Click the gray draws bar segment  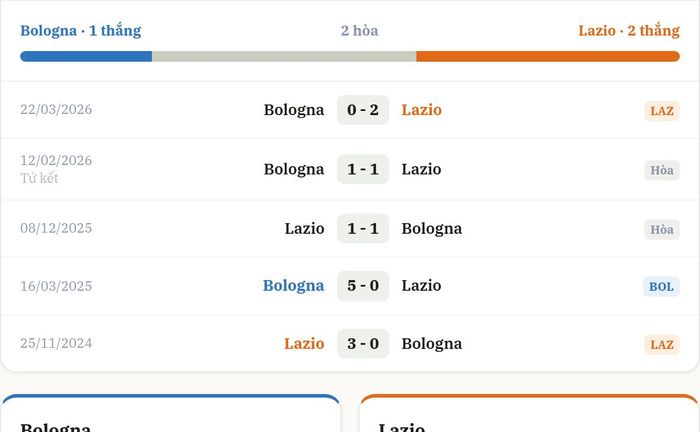284,56
